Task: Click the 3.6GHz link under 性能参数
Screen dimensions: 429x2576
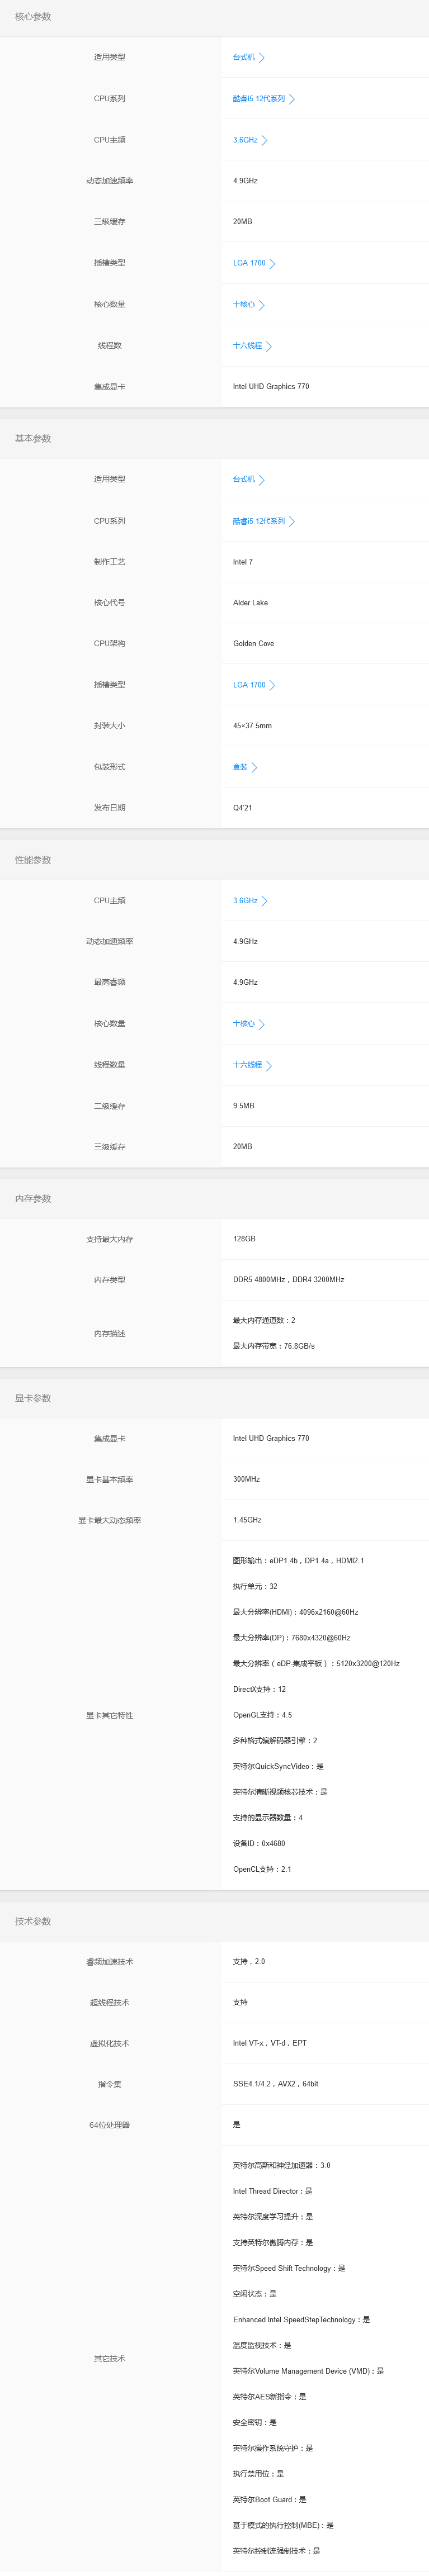Action: pyautogui.click(x=243, y=900)
